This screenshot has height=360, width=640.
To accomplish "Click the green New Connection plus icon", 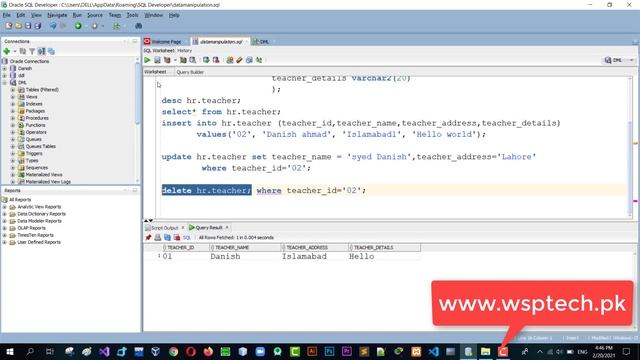I will [7, 51].
